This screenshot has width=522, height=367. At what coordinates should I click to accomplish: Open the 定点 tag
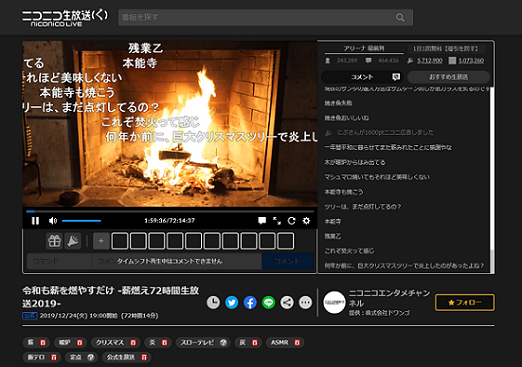click(76, 357)
